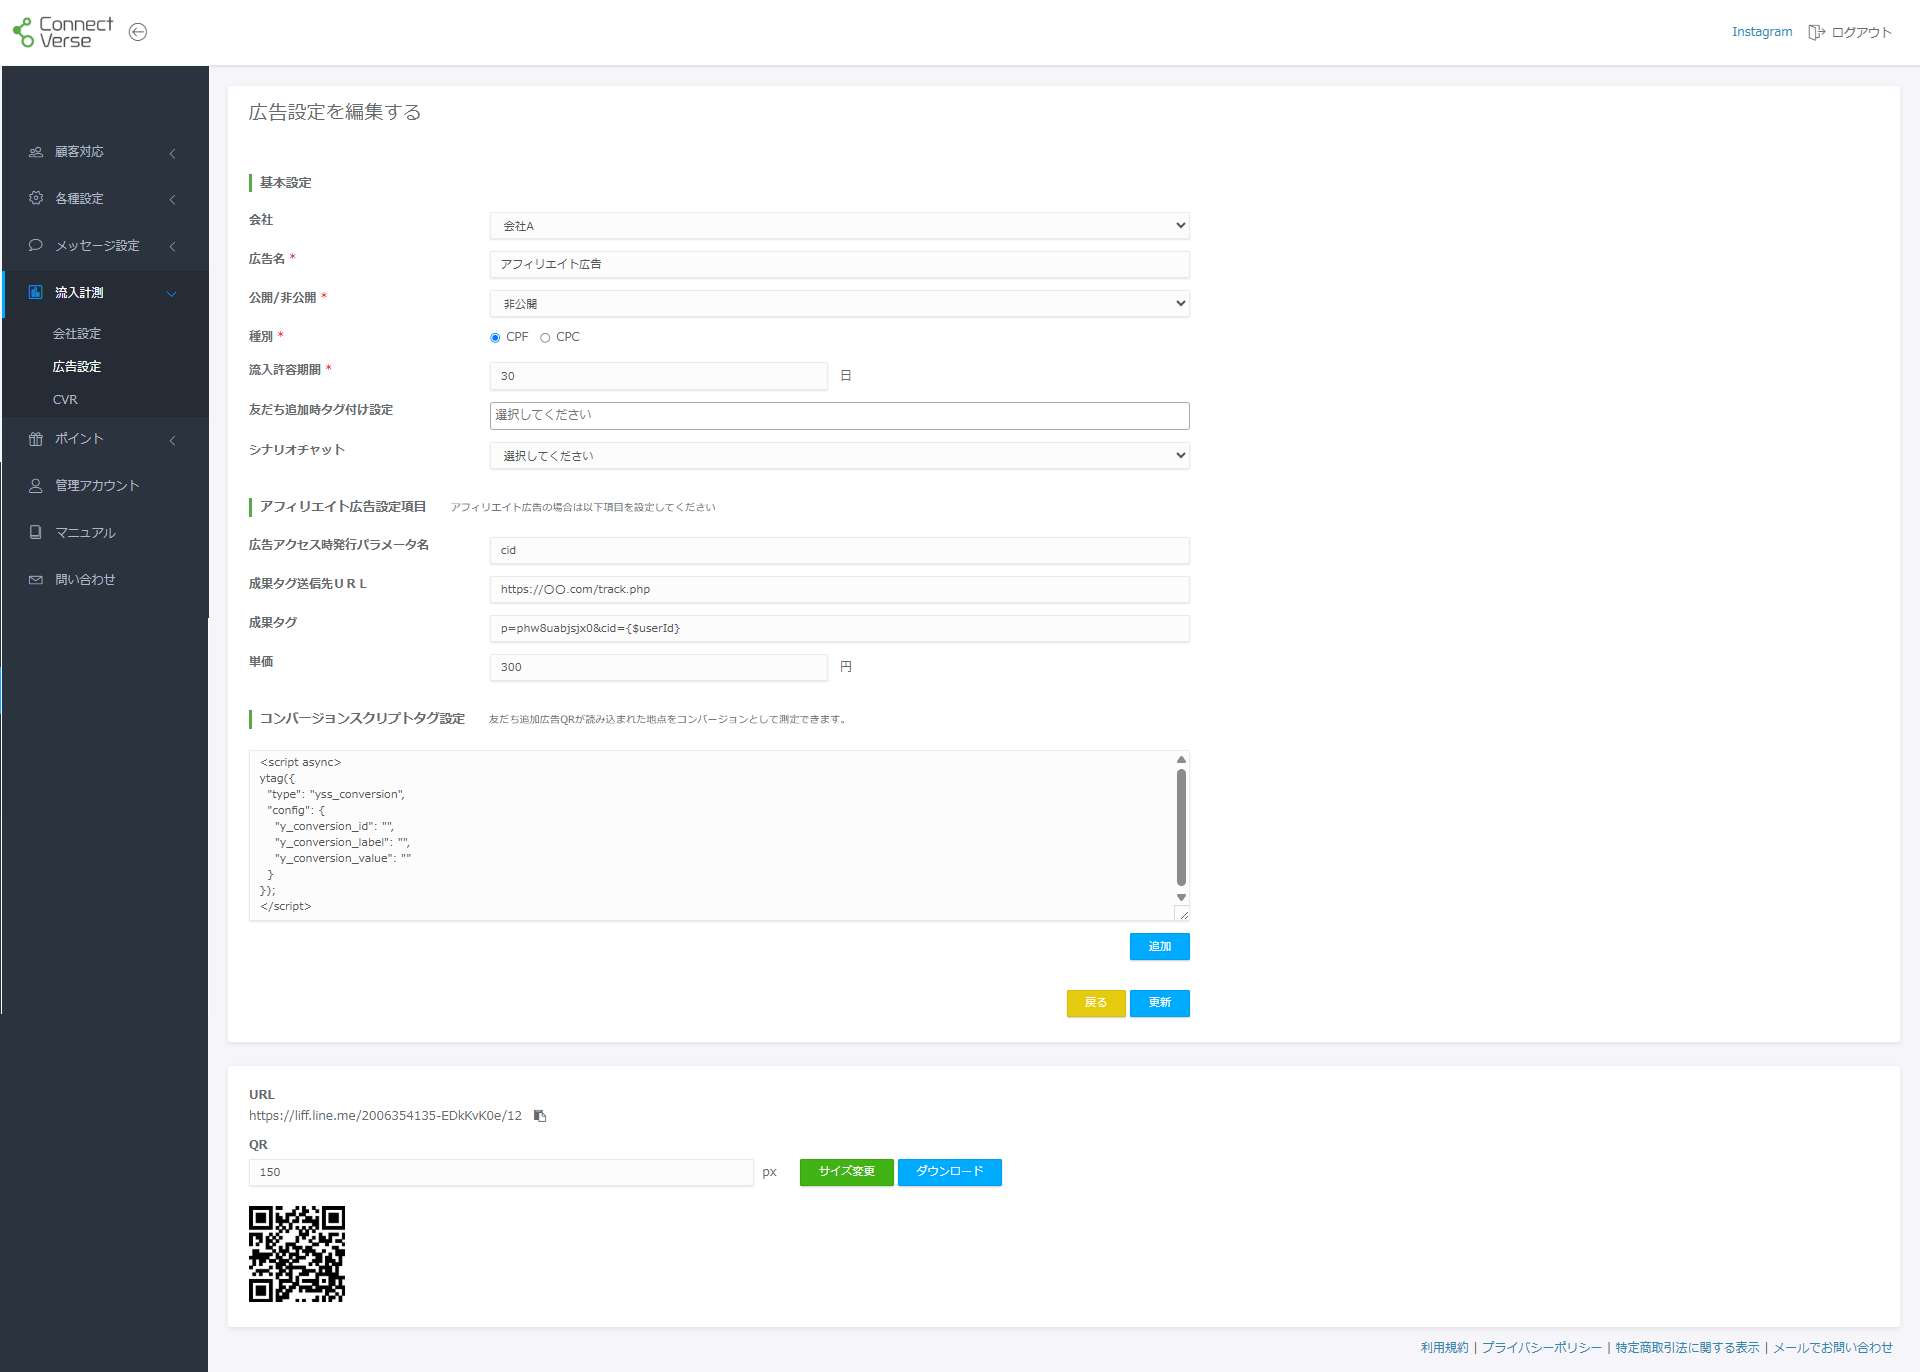Click the 広告アクセス時発行パラメータ名 field
Image resolution: width=1920 pixels, height=1372 pixels.
pyautogui.click(x=839, y=551)
